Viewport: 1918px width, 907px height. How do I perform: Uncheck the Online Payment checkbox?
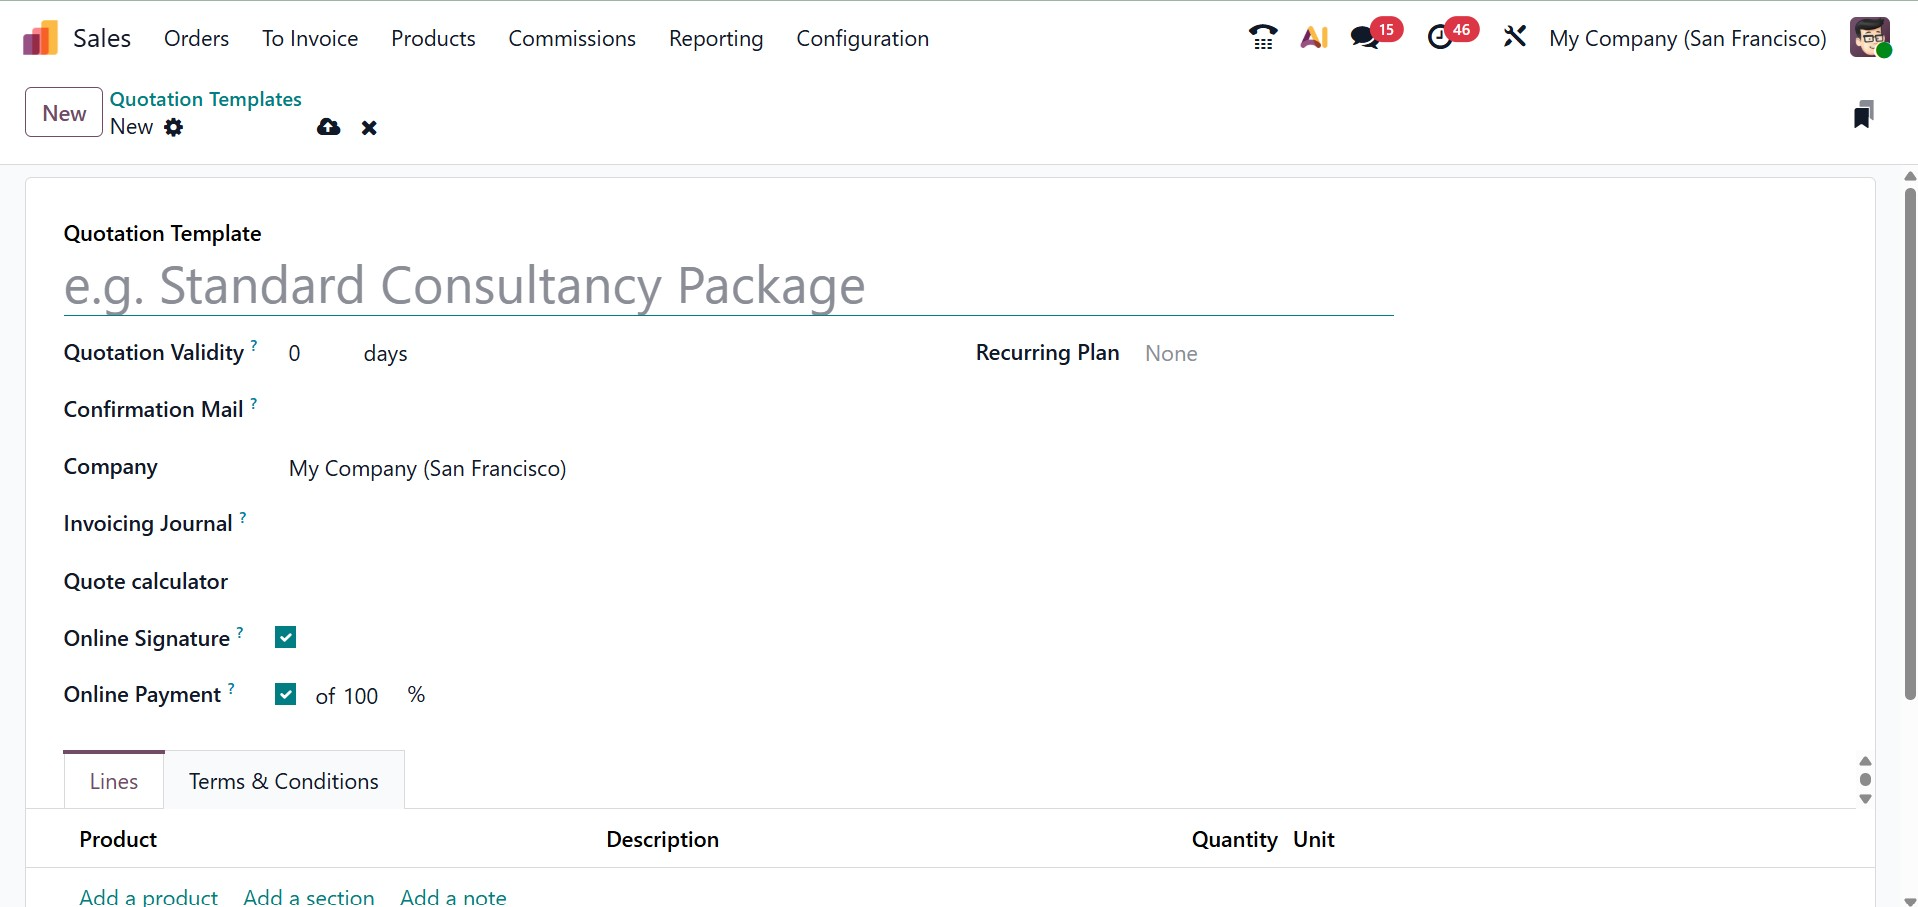[x=286, y=695]
